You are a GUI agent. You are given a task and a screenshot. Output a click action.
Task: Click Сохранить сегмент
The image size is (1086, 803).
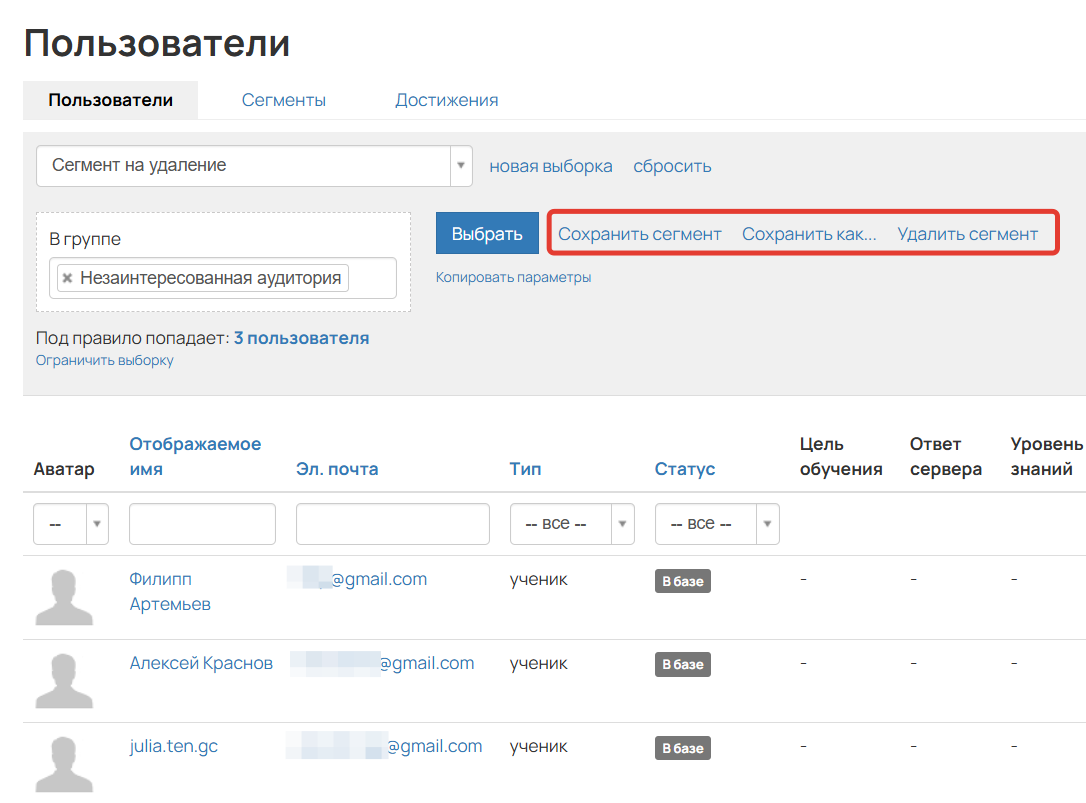pos(641,233)
